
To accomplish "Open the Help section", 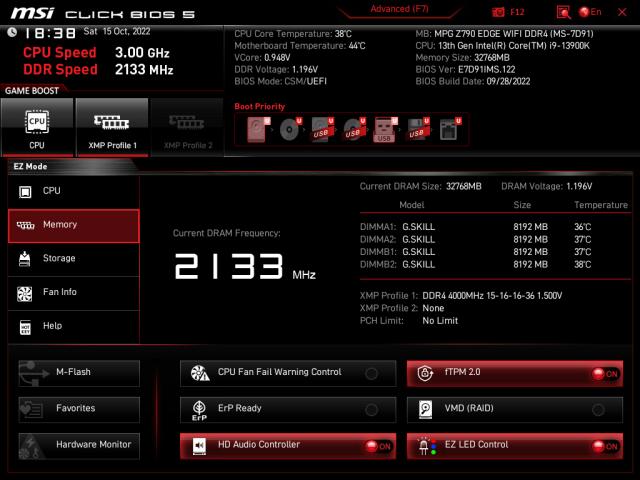I will [74, 327].
